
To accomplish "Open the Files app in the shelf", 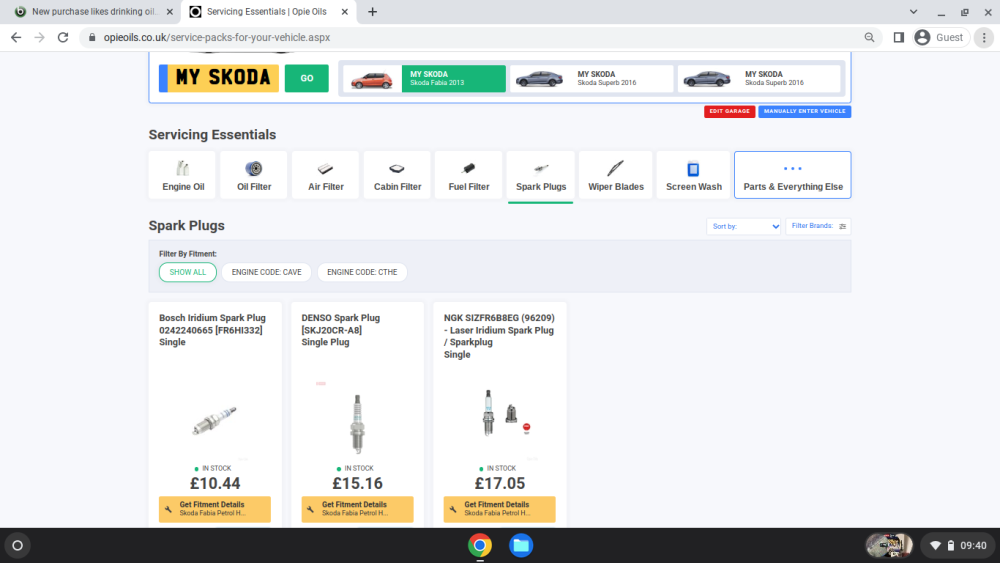I will point(520,545).
